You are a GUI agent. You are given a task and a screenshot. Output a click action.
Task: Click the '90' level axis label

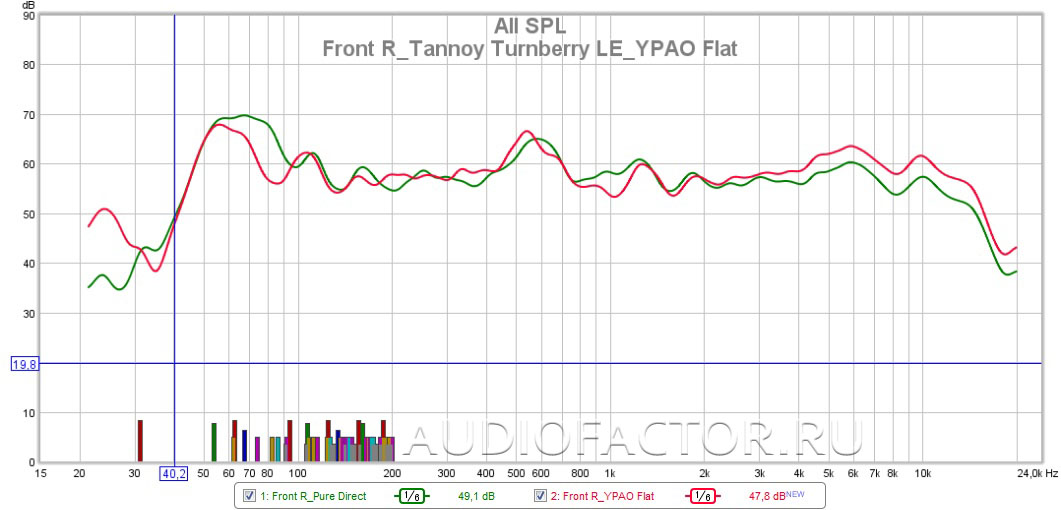[28, 16]
